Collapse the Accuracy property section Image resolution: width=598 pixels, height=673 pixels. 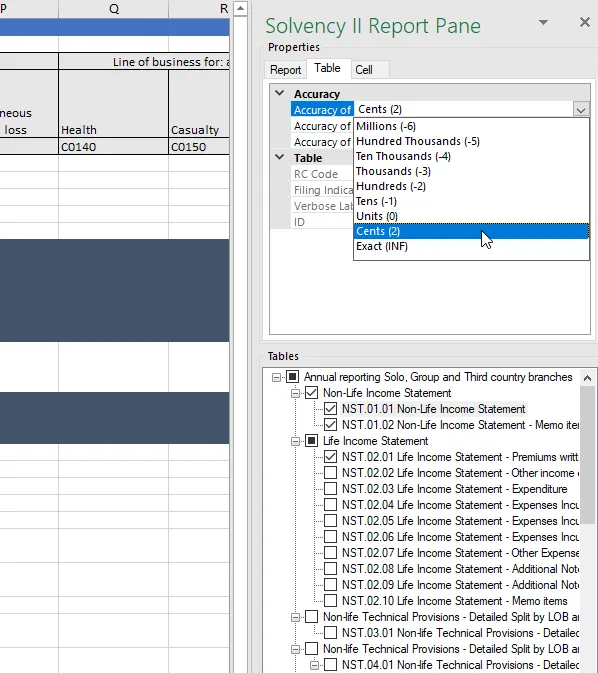[x=279, y=93]
